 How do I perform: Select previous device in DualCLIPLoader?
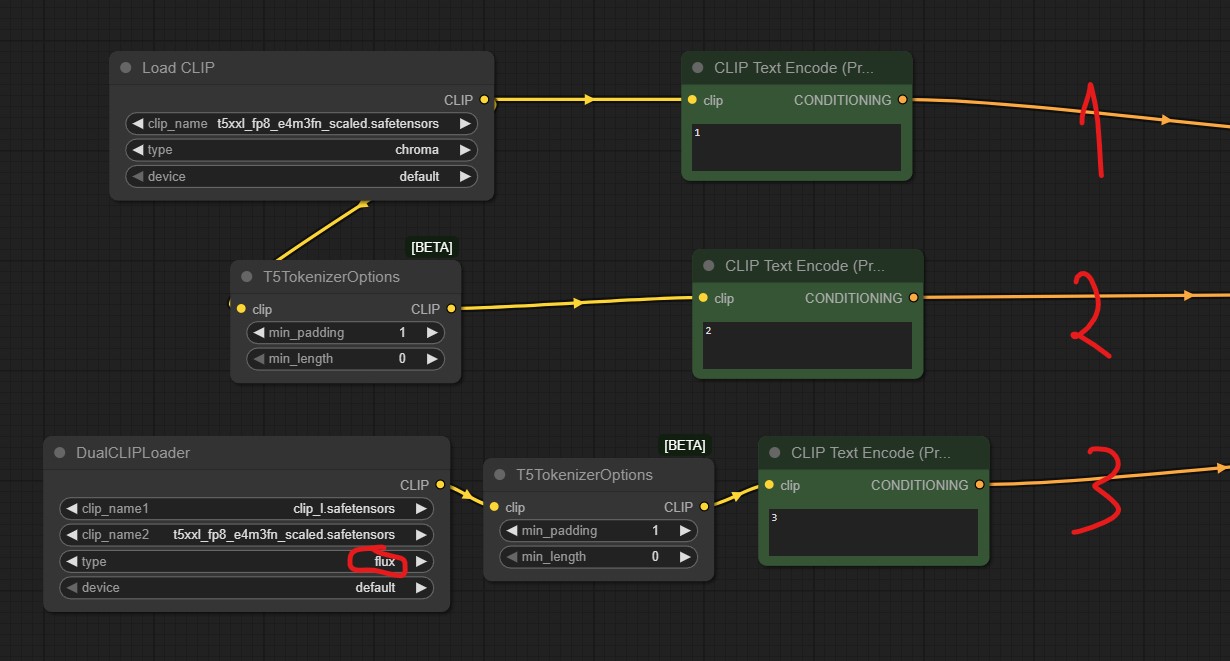(72, 587)
